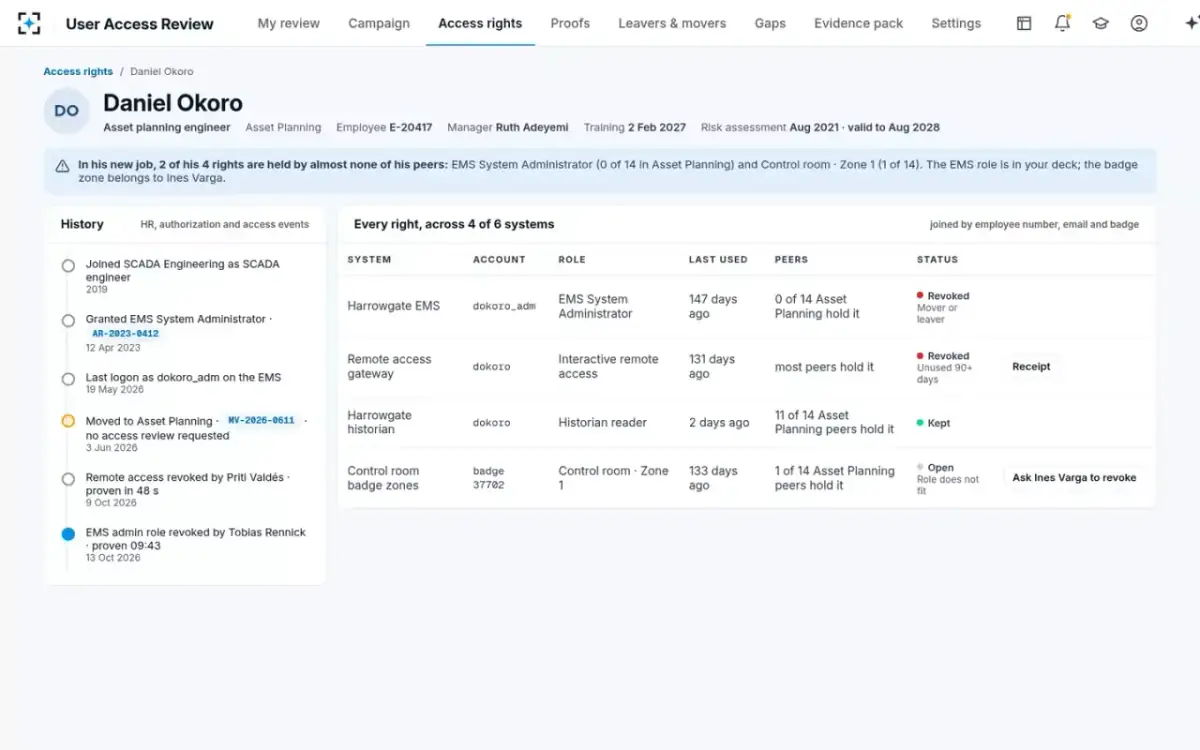Open the Evidence pack tab
The image size is (1200, 750).
click(858, 23)
